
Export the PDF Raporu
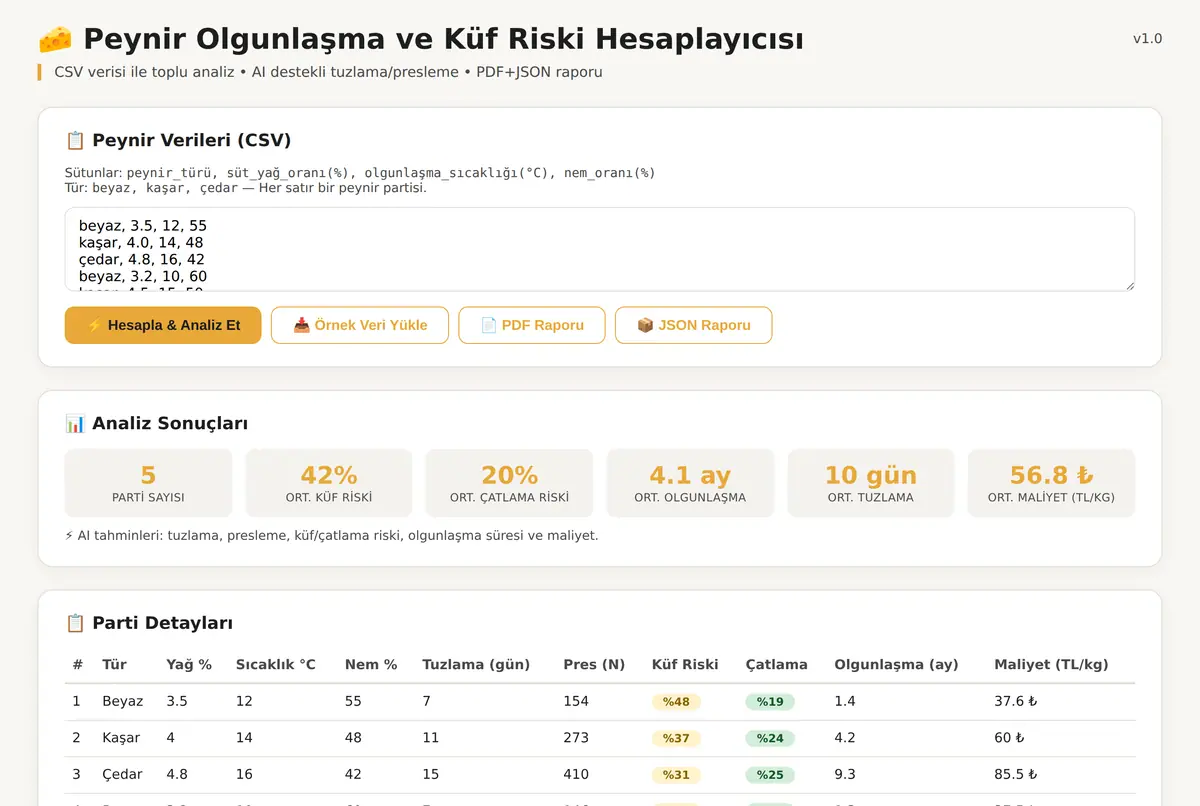(532, 325)
